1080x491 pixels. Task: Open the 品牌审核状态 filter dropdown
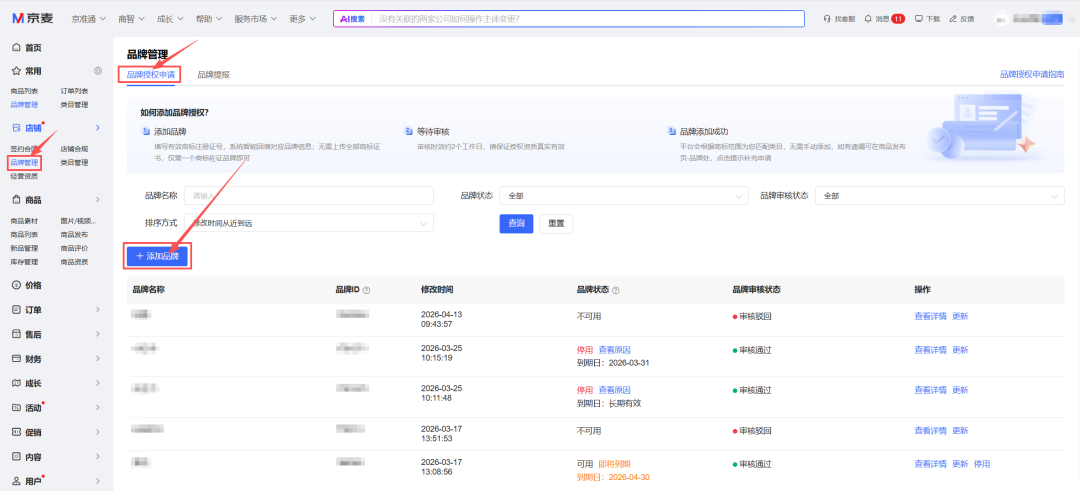tap(939, 196)
